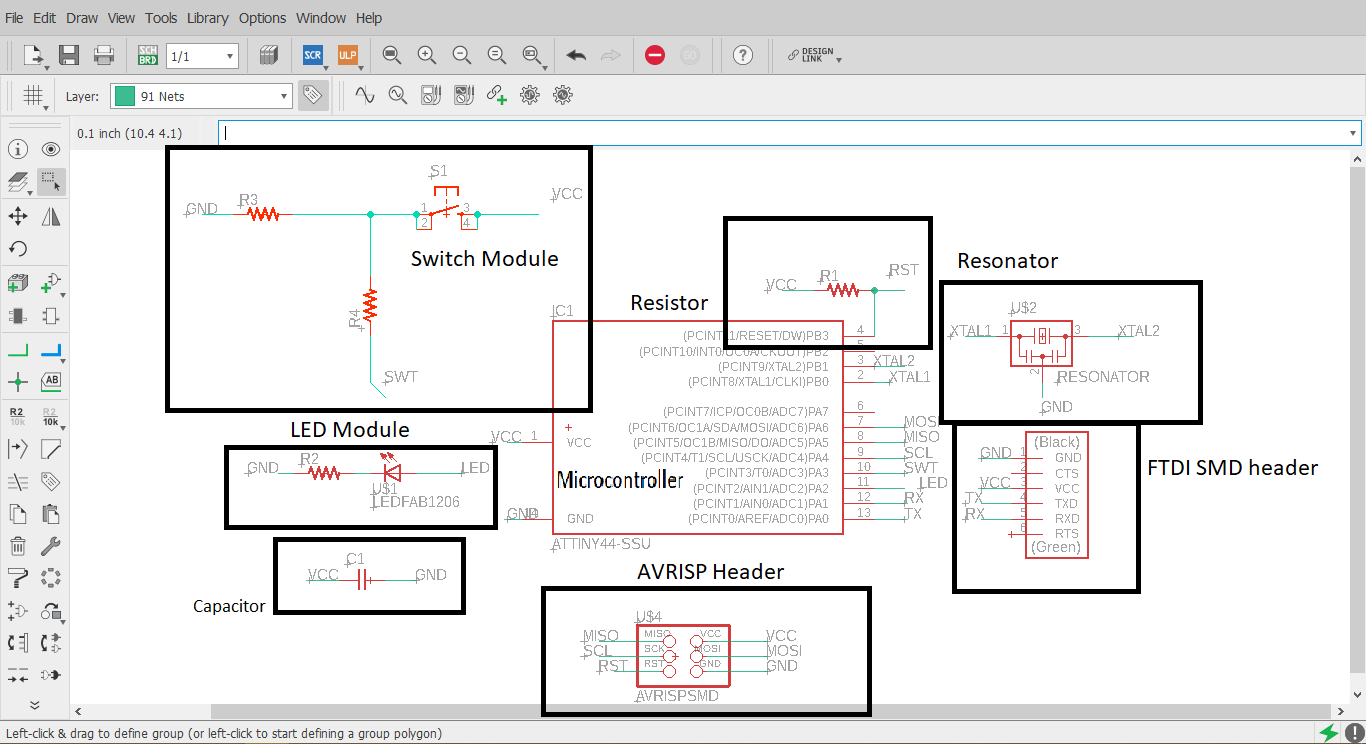Pick the net Label tool
The width and height of the screenshot is (1366, 744).
51,381
